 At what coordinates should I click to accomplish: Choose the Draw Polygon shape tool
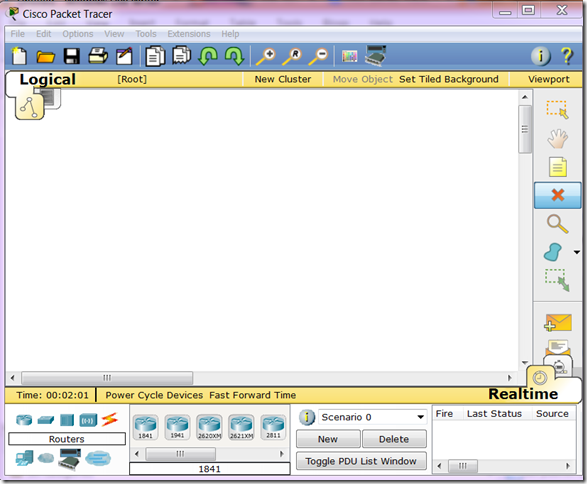pos(553,252)
